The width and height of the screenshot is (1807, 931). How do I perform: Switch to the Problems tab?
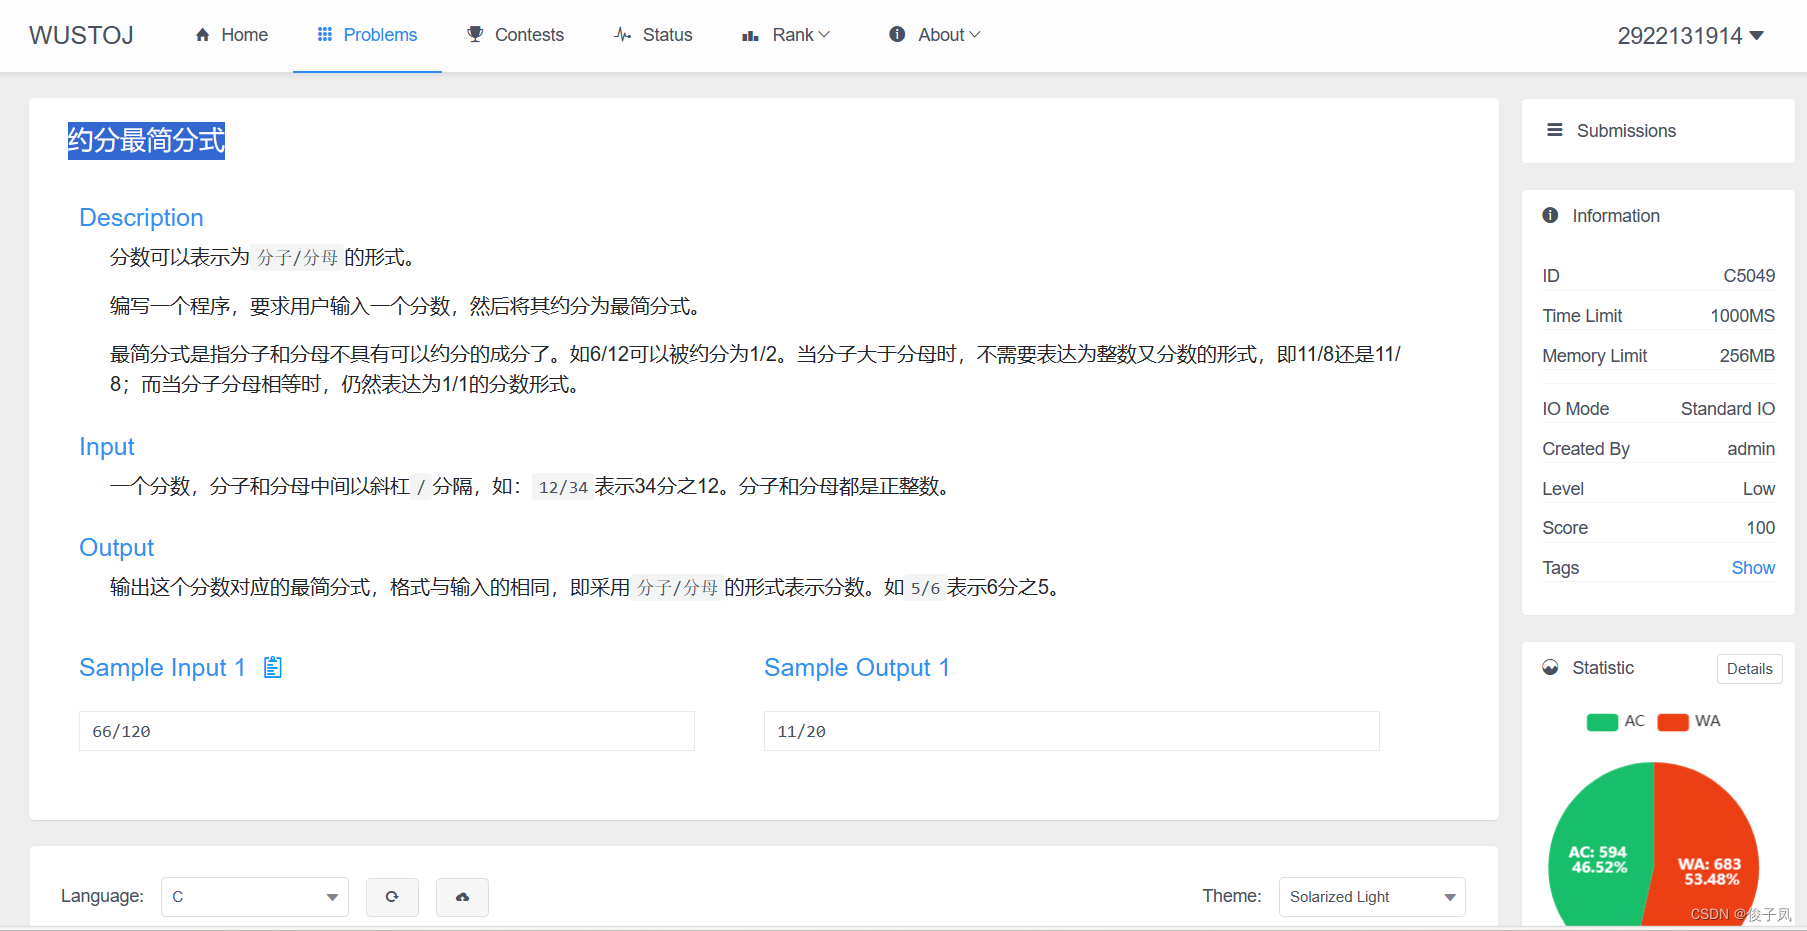pos(367,35)
